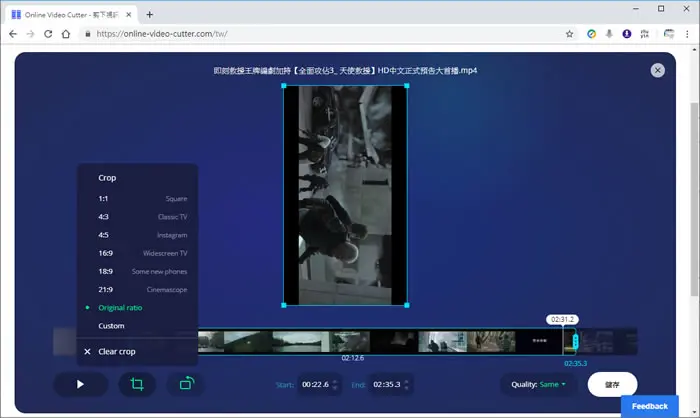Choose Original ratio crop option

(x=138, y=308)
